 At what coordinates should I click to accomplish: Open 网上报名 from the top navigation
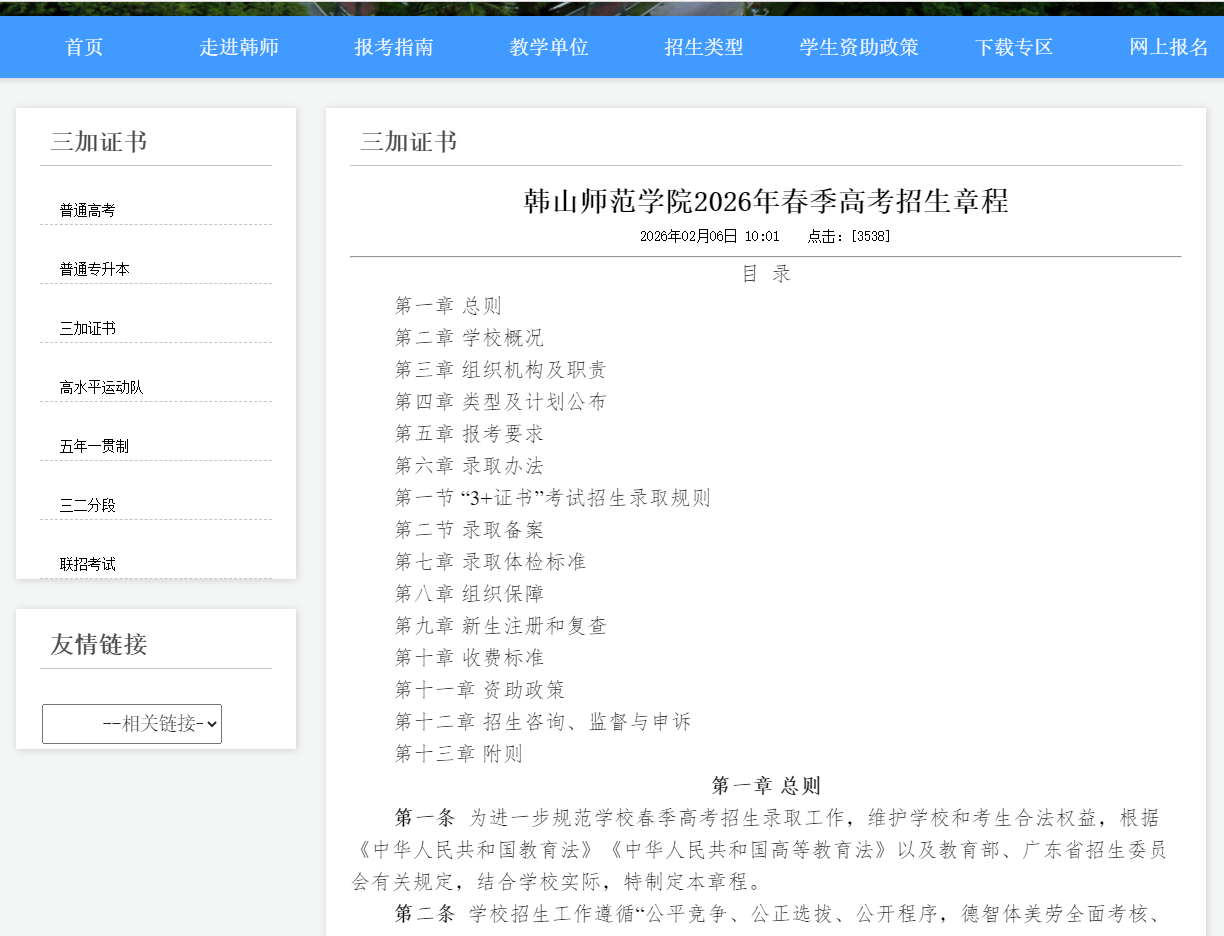1168,46
